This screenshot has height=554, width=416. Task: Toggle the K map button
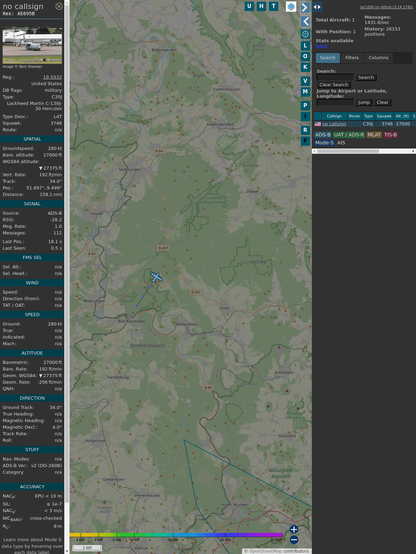click(x=305, y=67)
